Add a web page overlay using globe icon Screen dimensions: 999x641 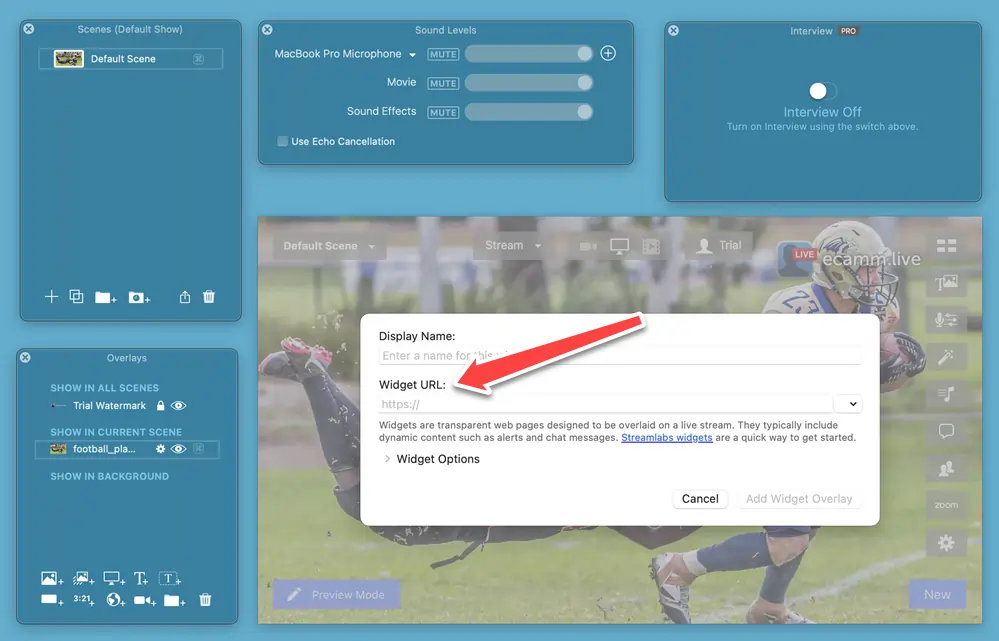tap(112, 599)
